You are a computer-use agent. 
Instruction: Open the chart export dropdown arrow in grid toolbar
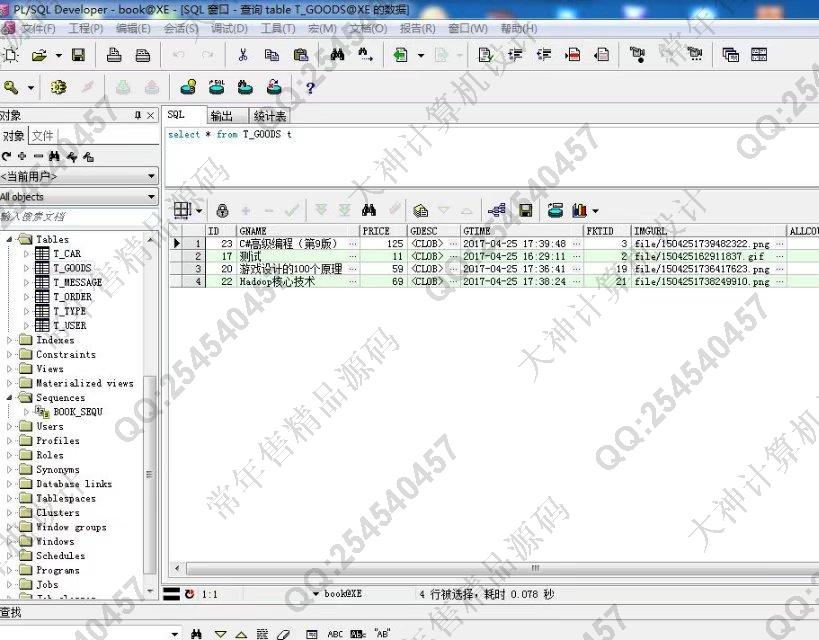click(595, 211)
